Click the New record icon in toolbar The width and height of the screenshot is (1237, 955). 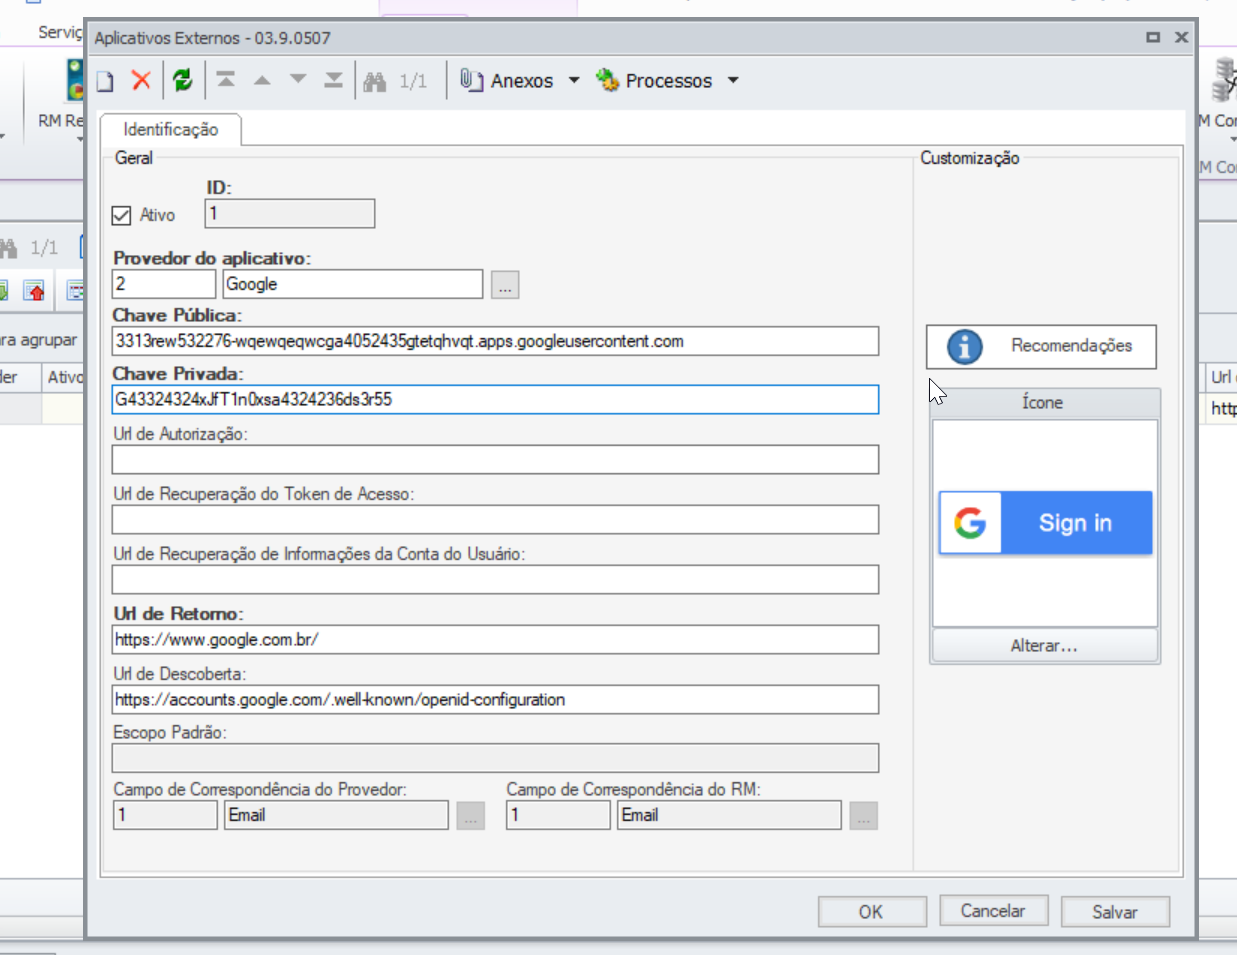pos(105,81)
